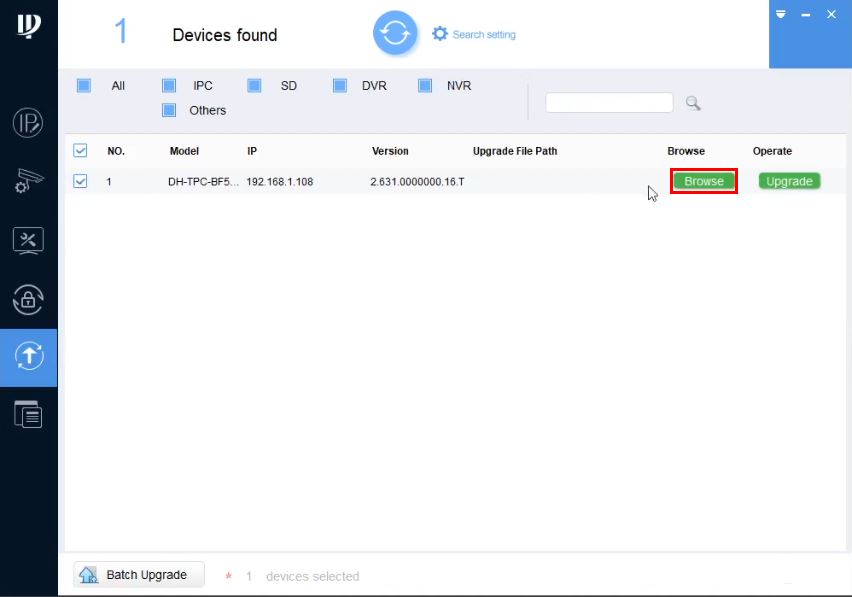Click the Devices found heading text
Viewport: 852px width, 597px height.
point(225,35)
